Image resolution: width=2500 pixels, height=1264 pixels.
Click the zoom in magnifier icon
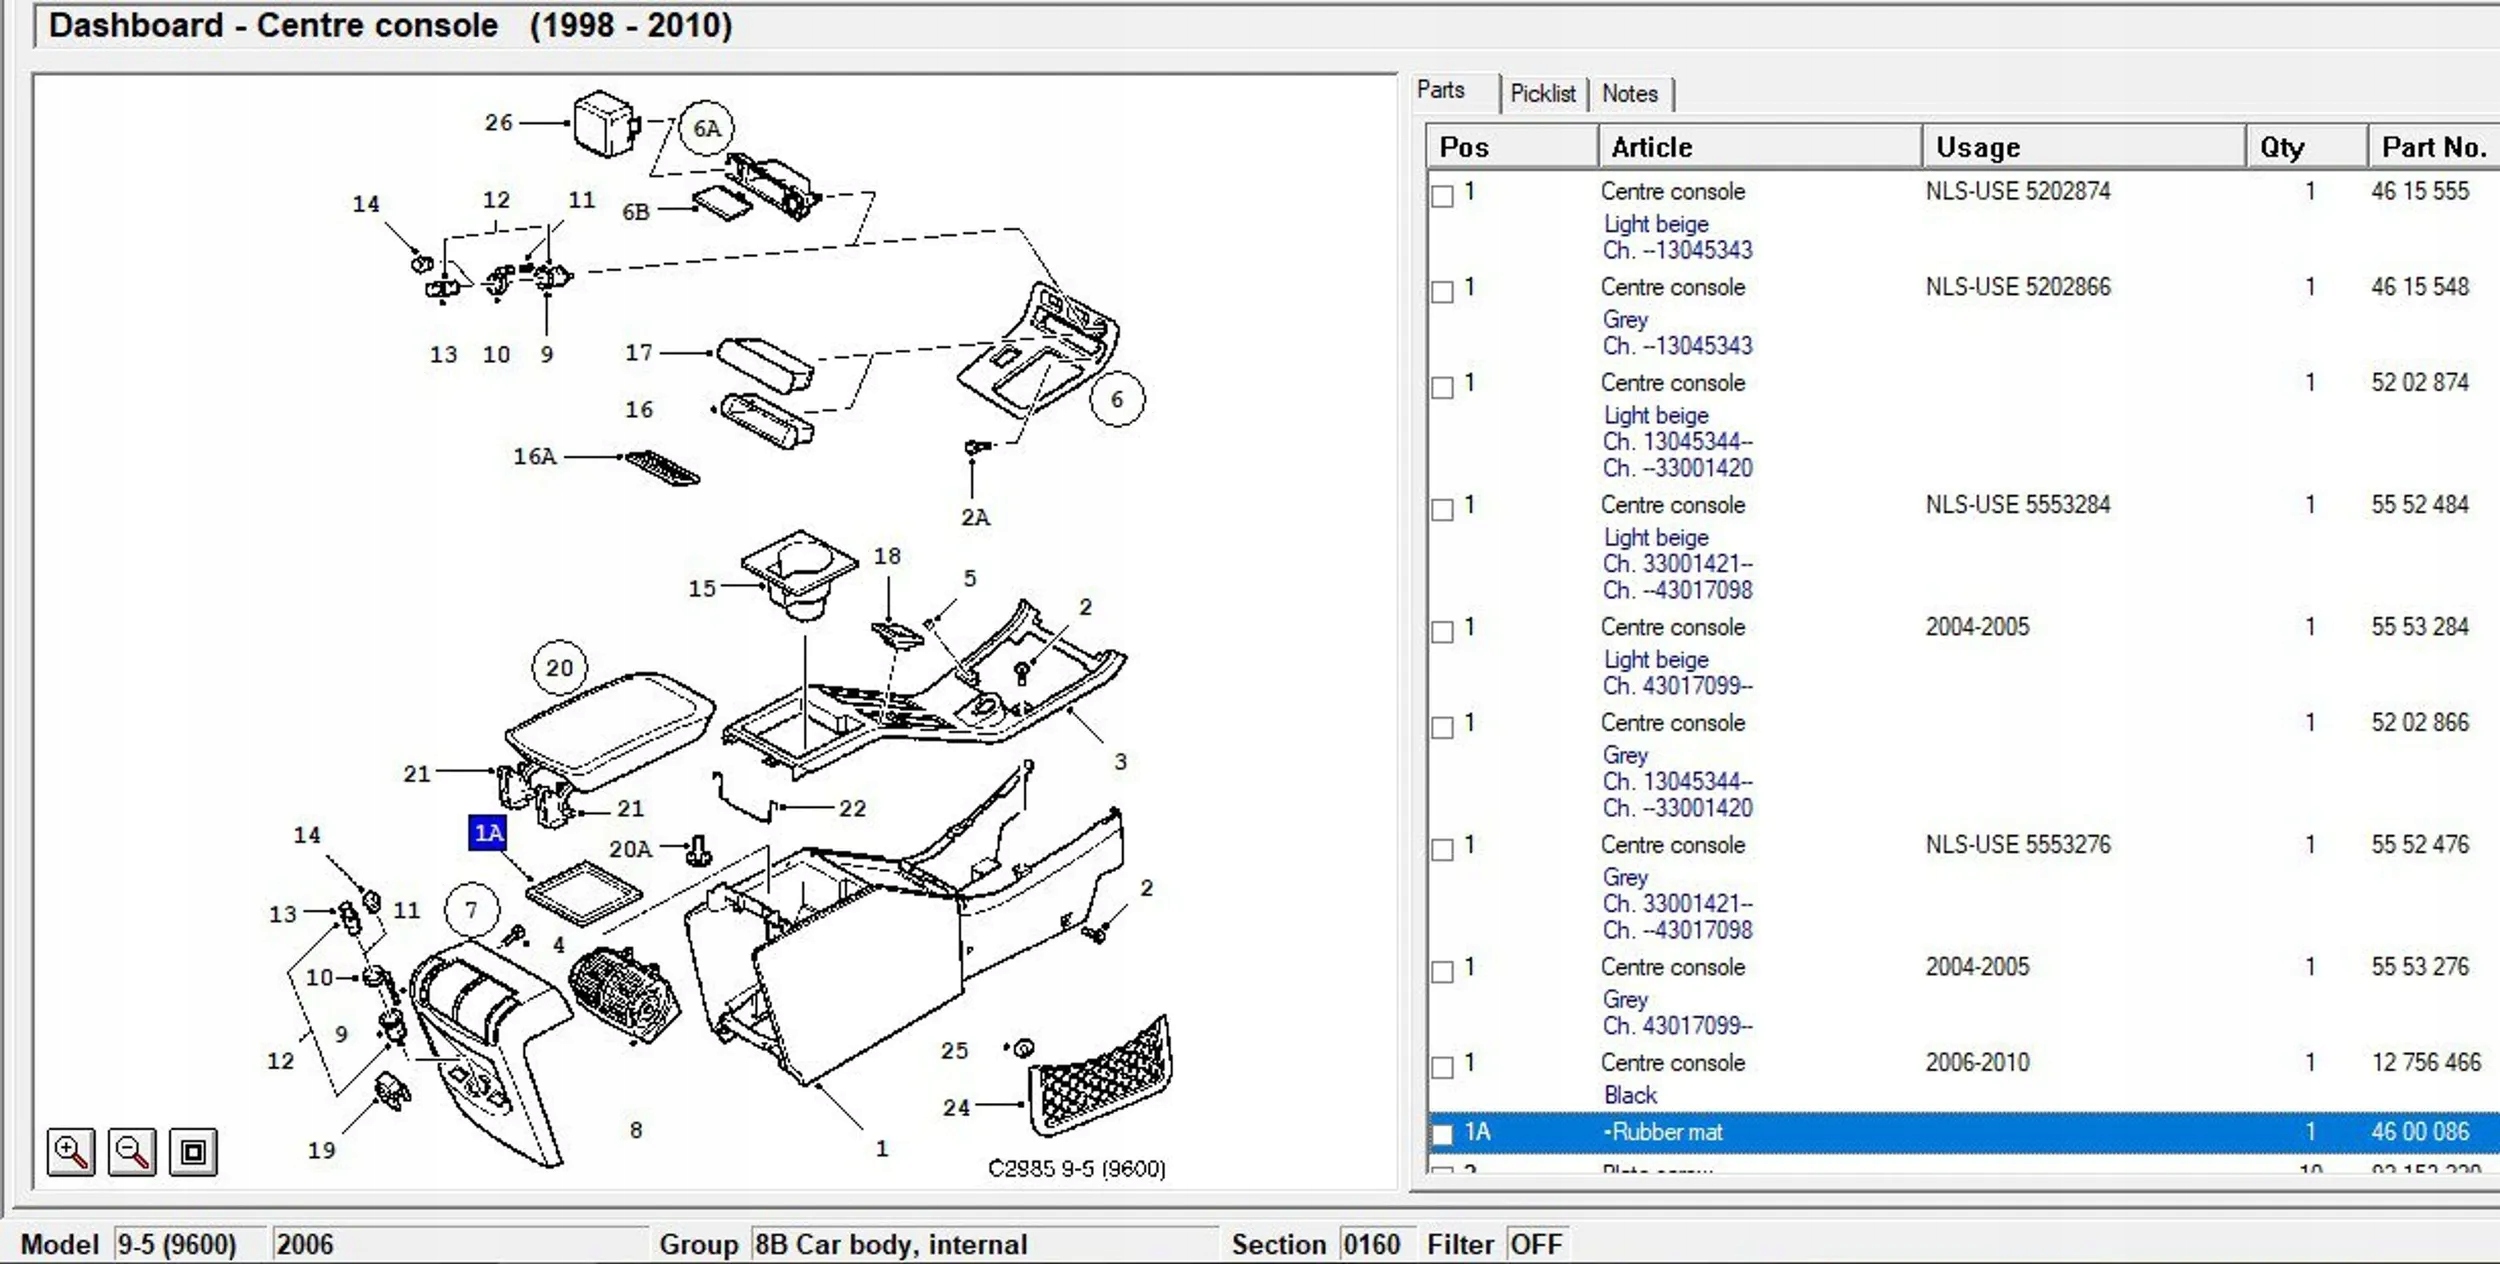71,1152
